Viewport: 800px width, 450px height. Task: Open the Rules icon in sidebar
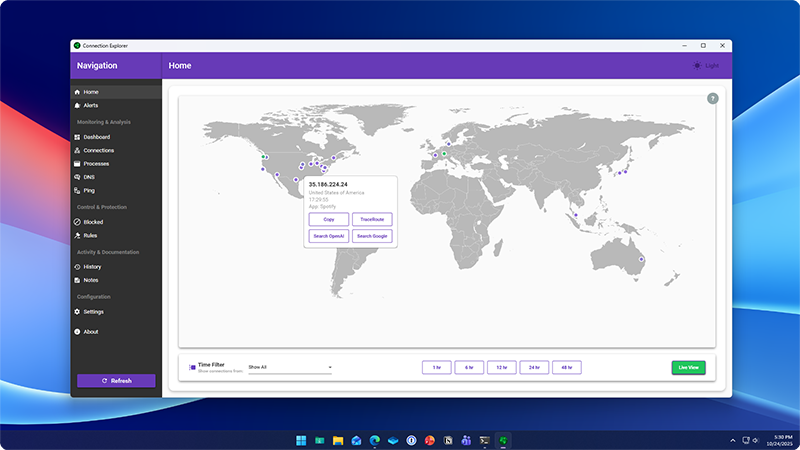(x=77, y=235)
